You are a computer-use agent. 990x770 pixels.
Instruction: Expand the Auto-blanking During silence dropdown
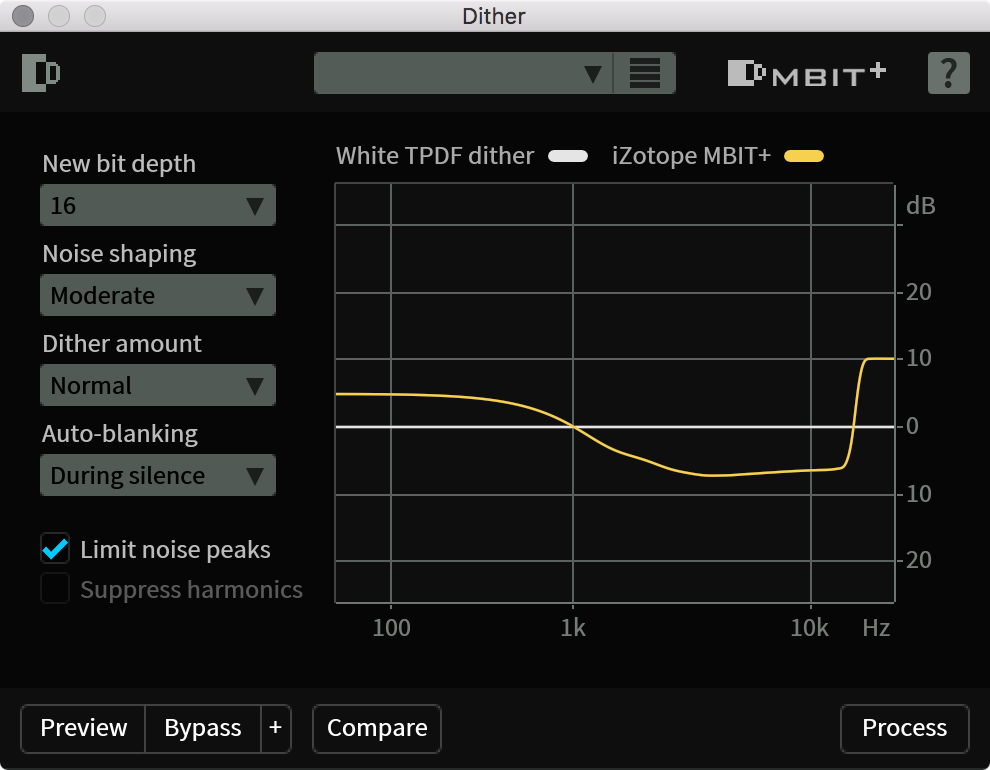tap(158, 475)
